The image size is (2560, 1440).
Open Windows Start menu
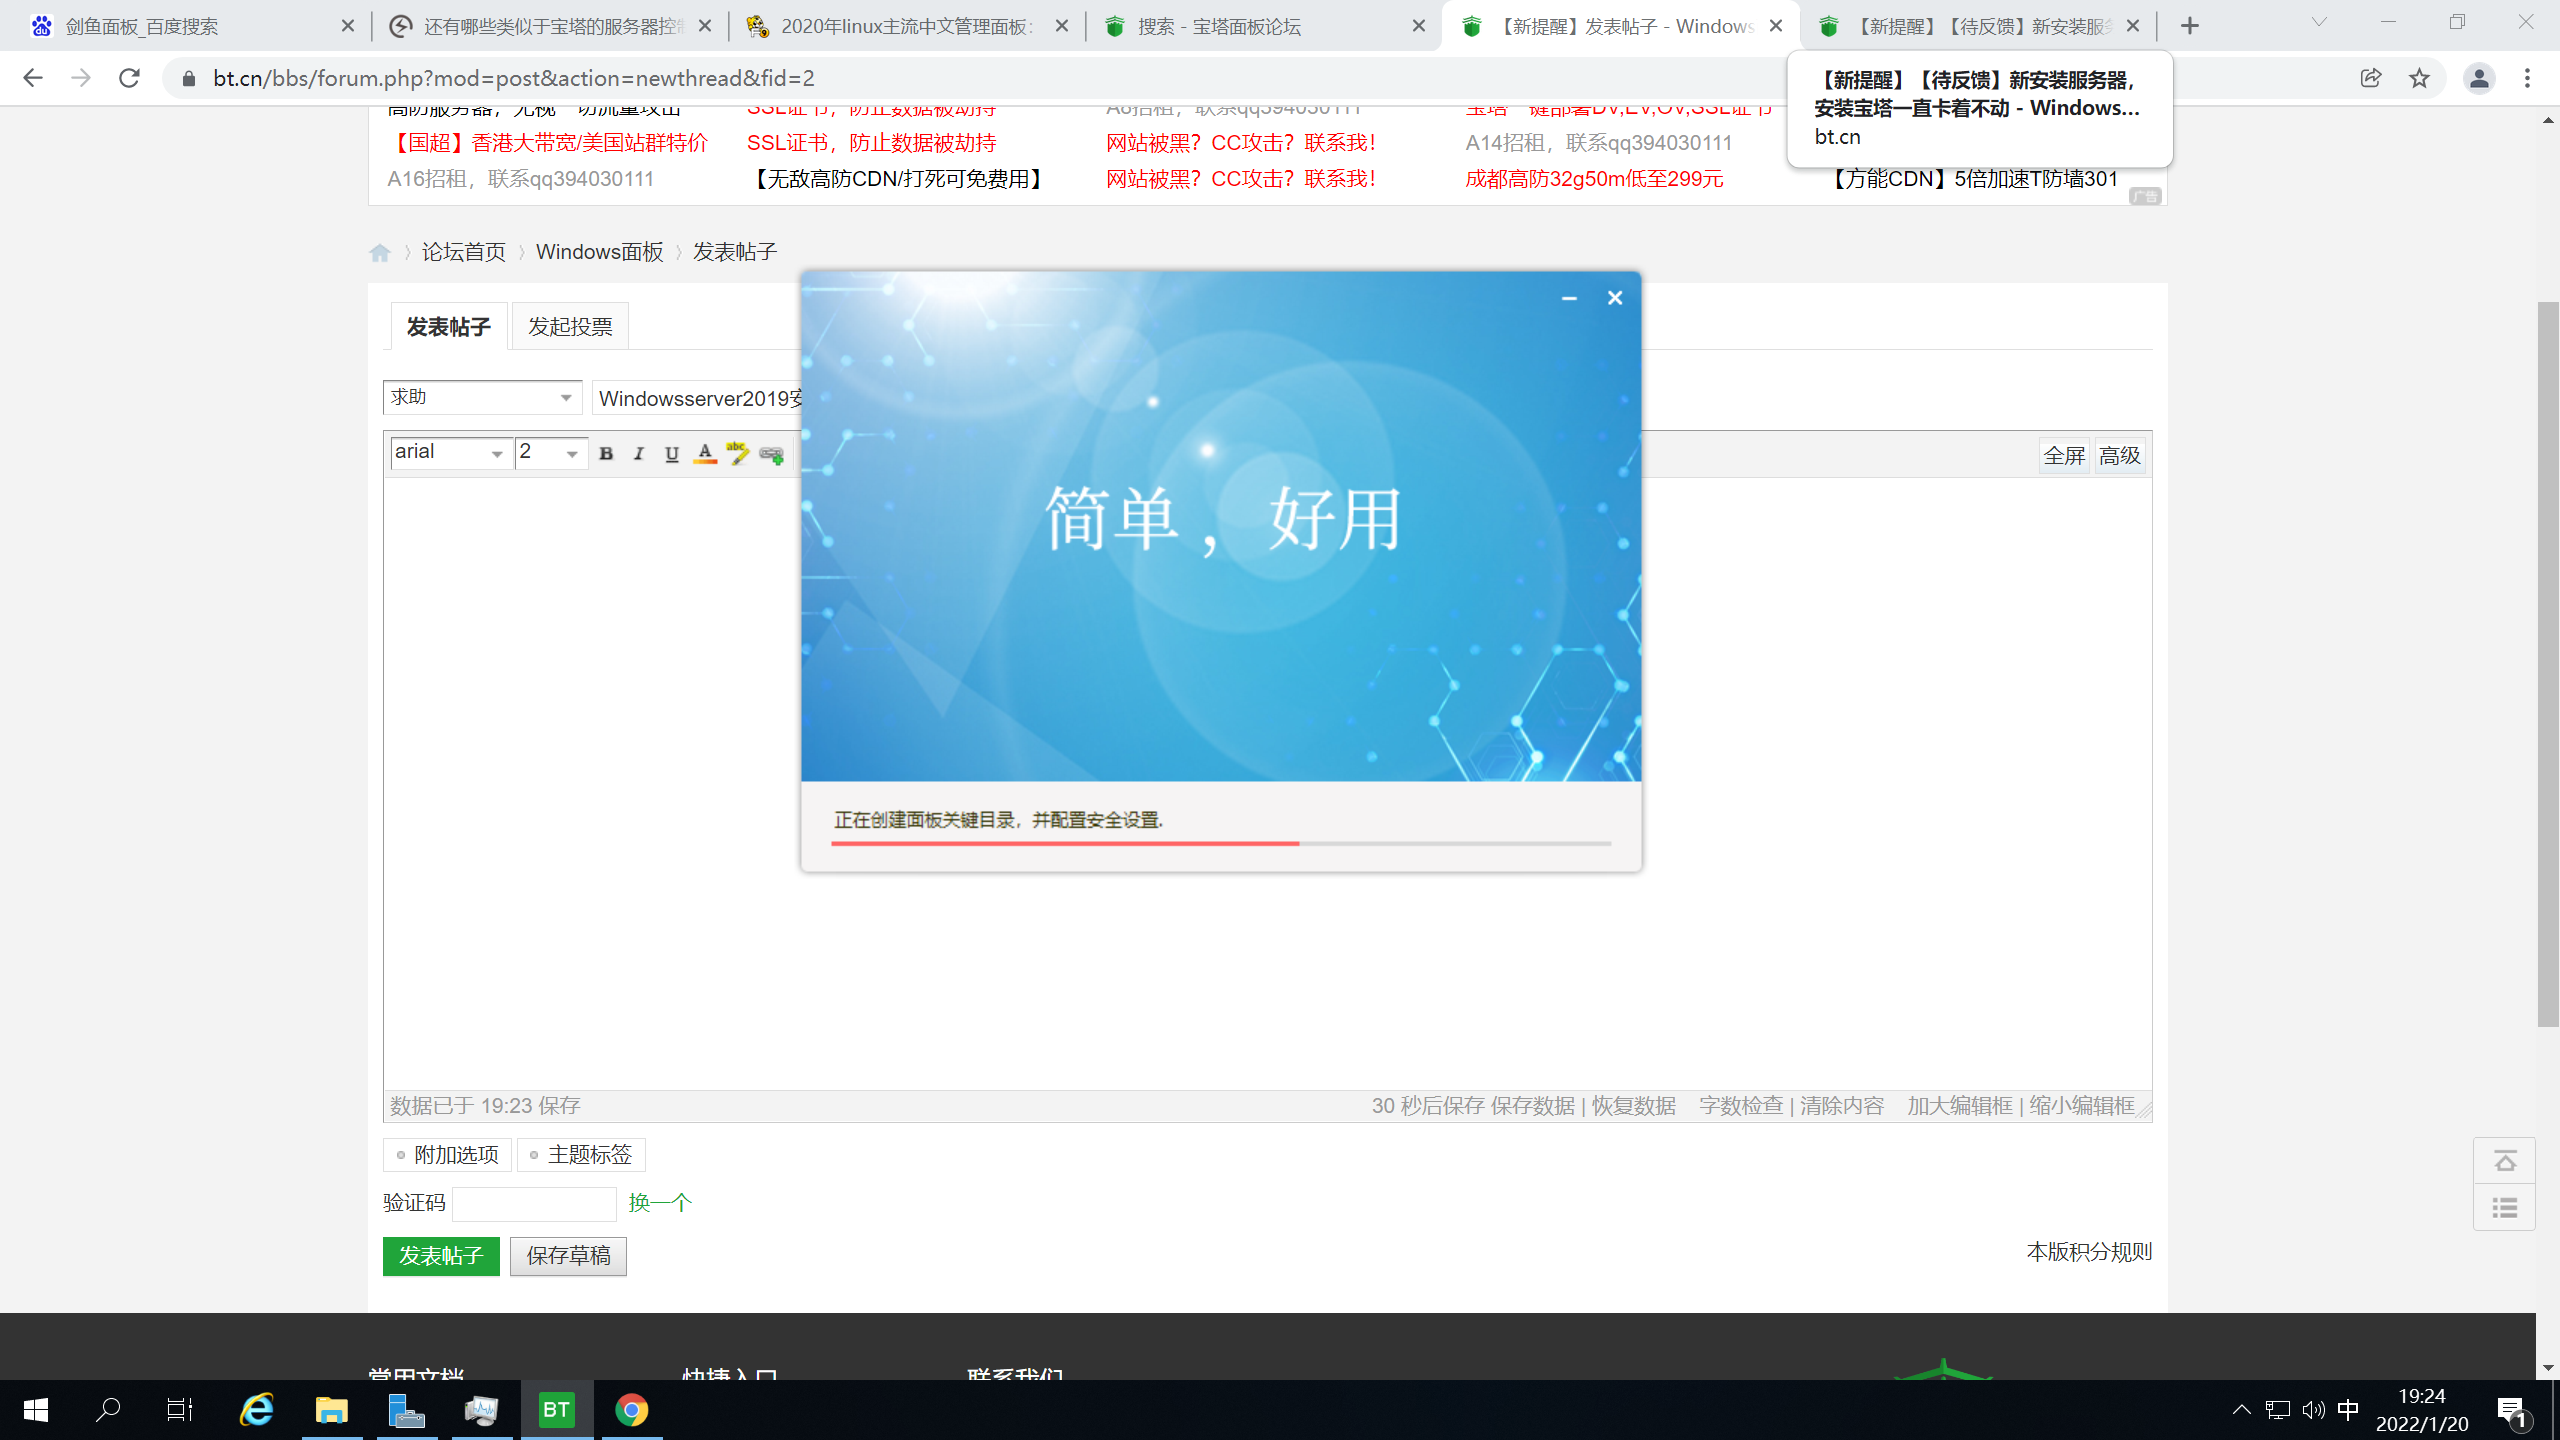click(x=36, y=1410)
